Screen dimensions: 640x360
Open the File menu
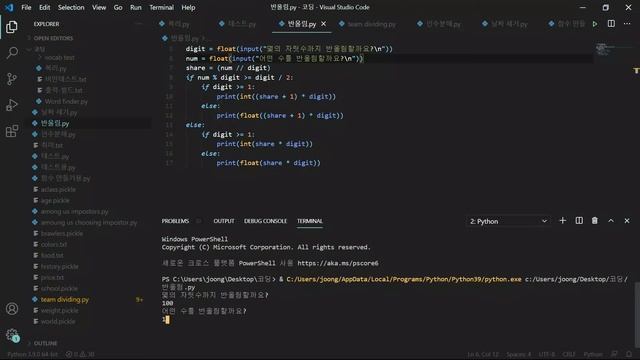point(26,7)
